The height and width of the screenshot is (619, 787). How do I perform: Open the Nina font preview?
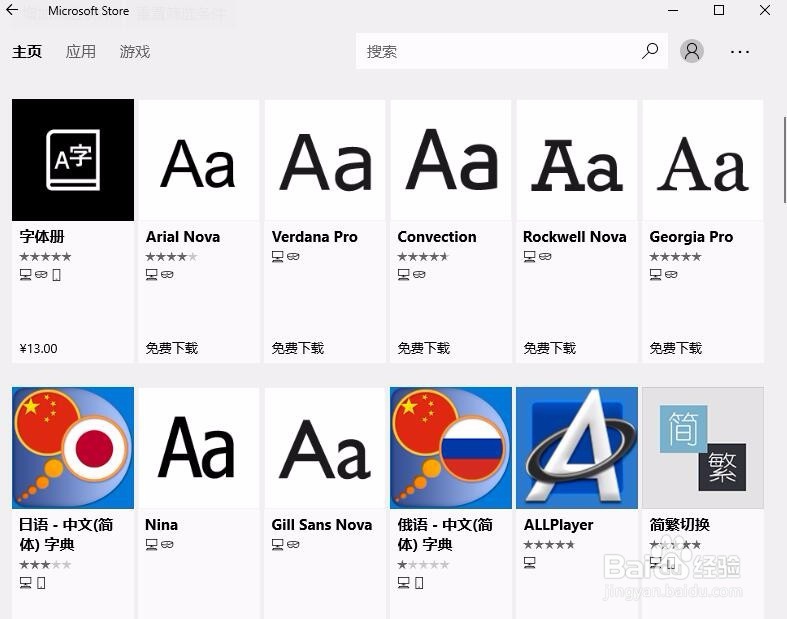(199, 448)
